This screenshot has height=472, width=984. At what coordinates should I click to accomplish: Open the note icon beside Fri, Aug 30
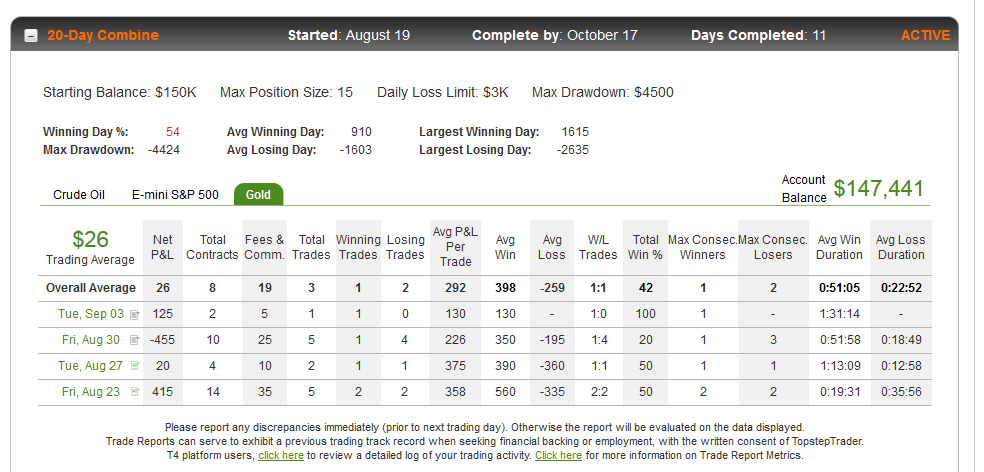[134, 340]
